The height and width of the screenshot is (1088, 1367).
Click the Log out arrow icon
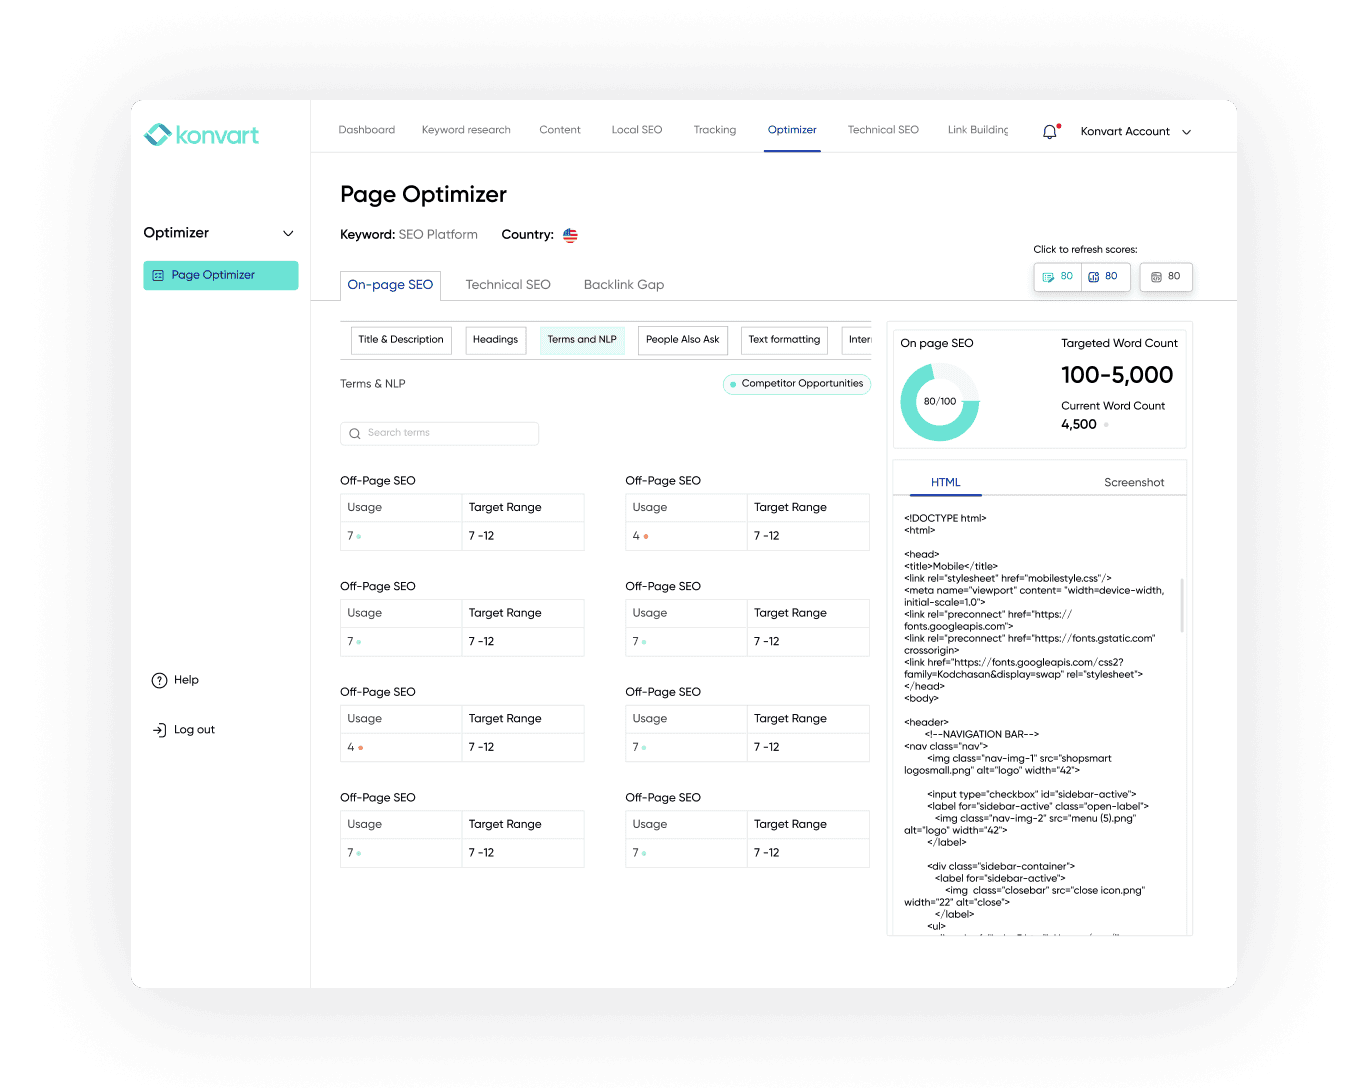pyautogui.click(x=160, y=730)
